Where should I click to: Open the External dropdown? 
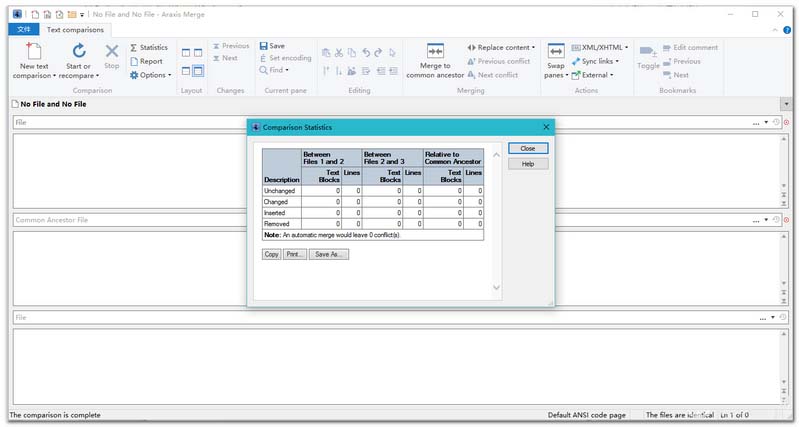tap(592, 75)
